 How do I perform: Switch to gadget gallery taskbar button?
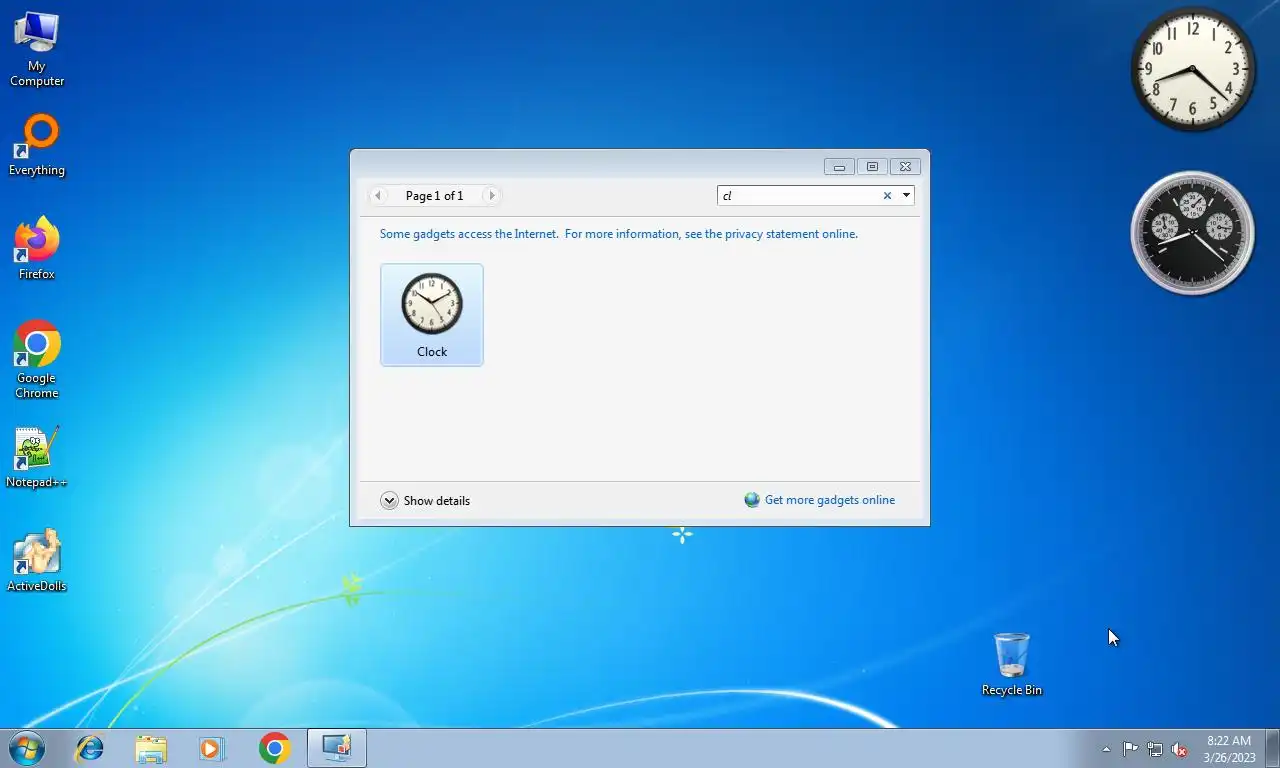[x=337, y=748]
